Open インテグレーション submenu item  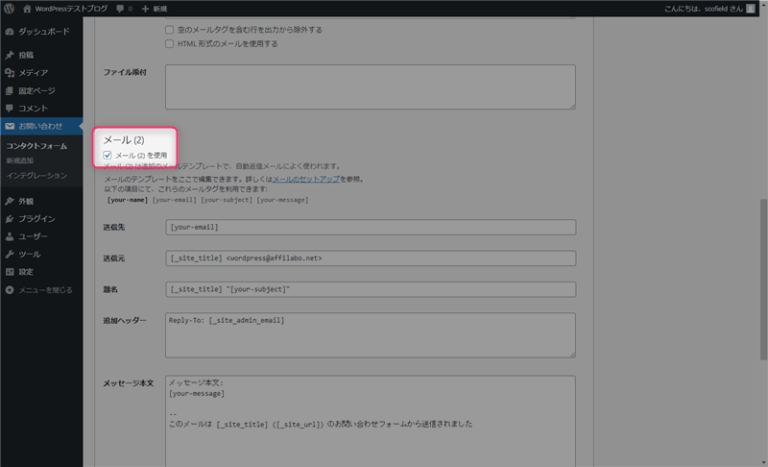(x=37, y=175)
